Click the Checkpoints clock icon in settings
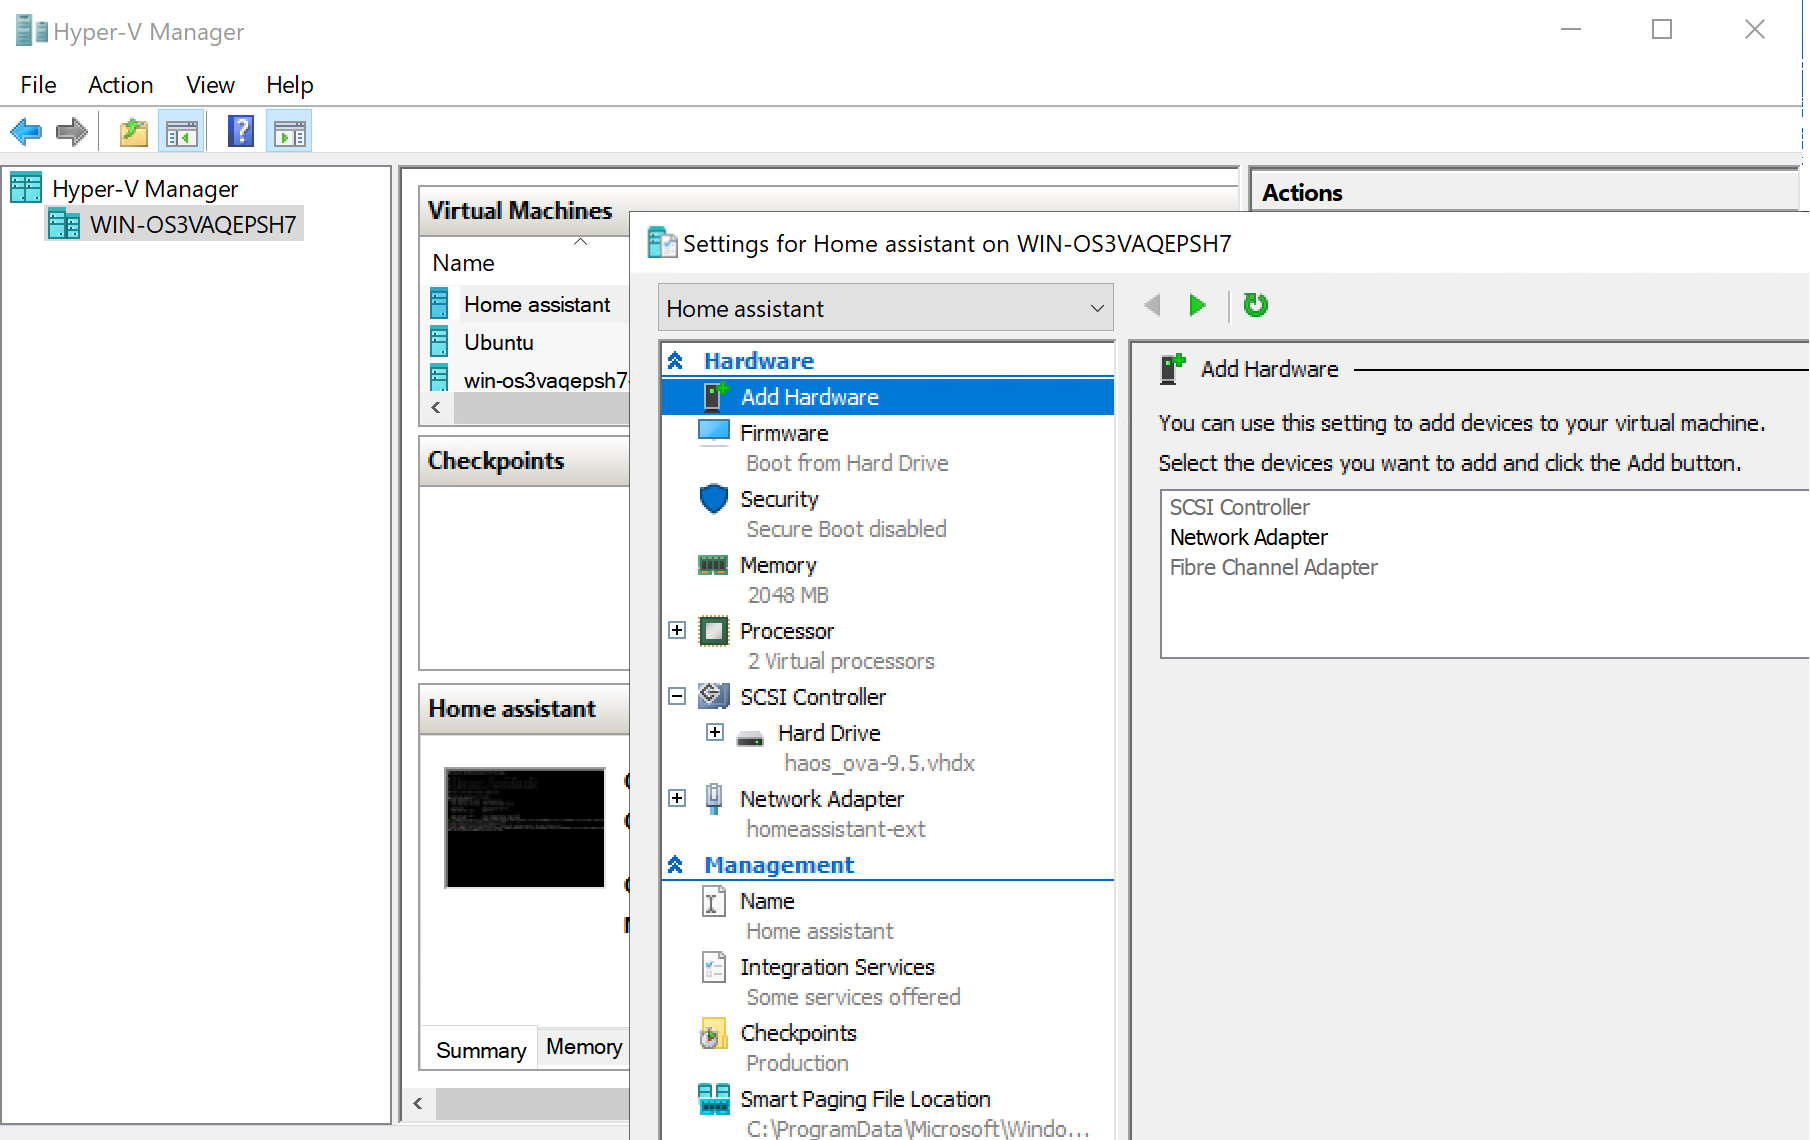 (x=713, y=1033)
